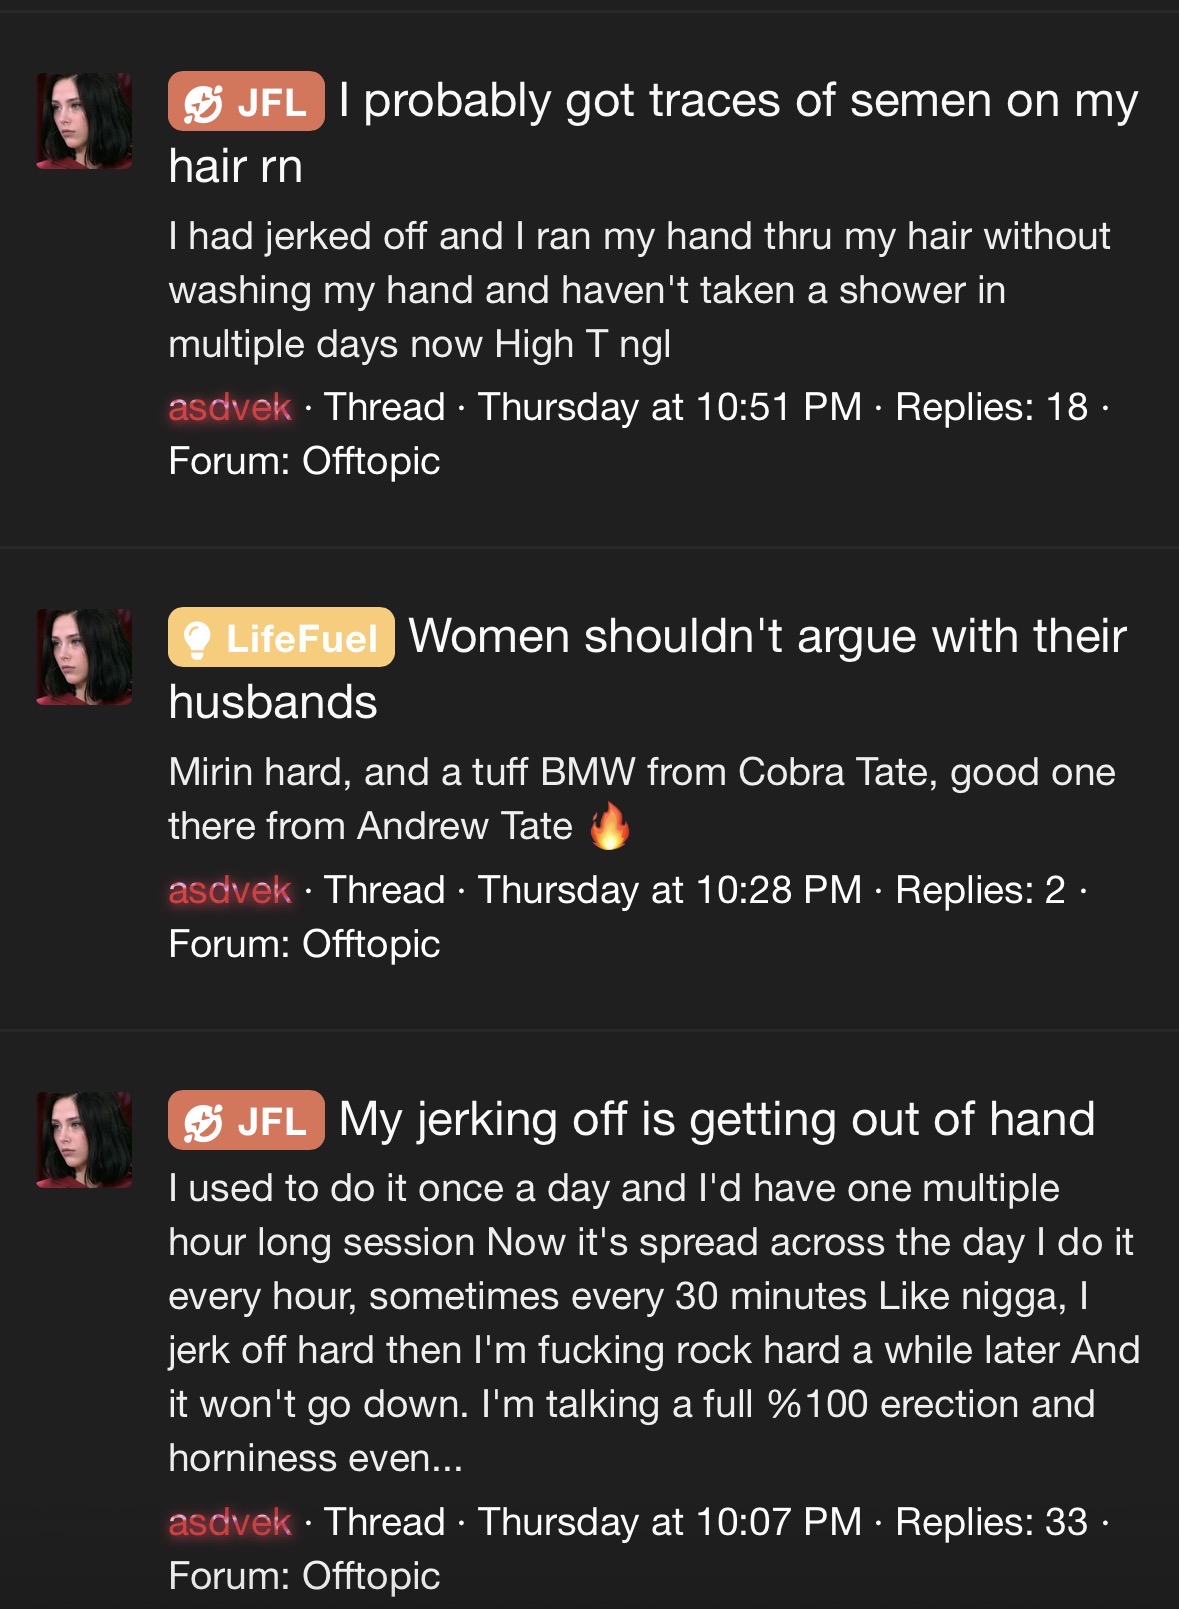Select the LifeFuel prefix tag
Viewport: 1179px width, 1609px height.
coord(281,637)
